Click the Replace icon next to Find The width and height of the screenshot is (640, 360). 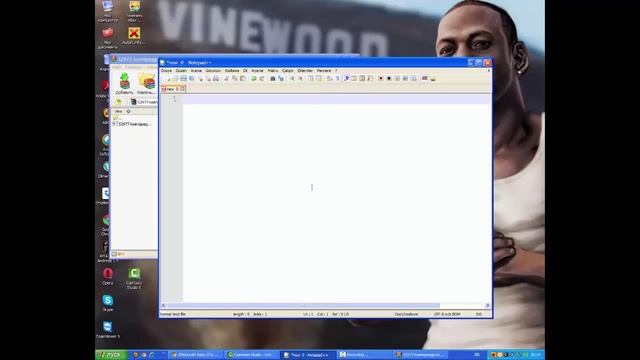click(x=281, y=78)
